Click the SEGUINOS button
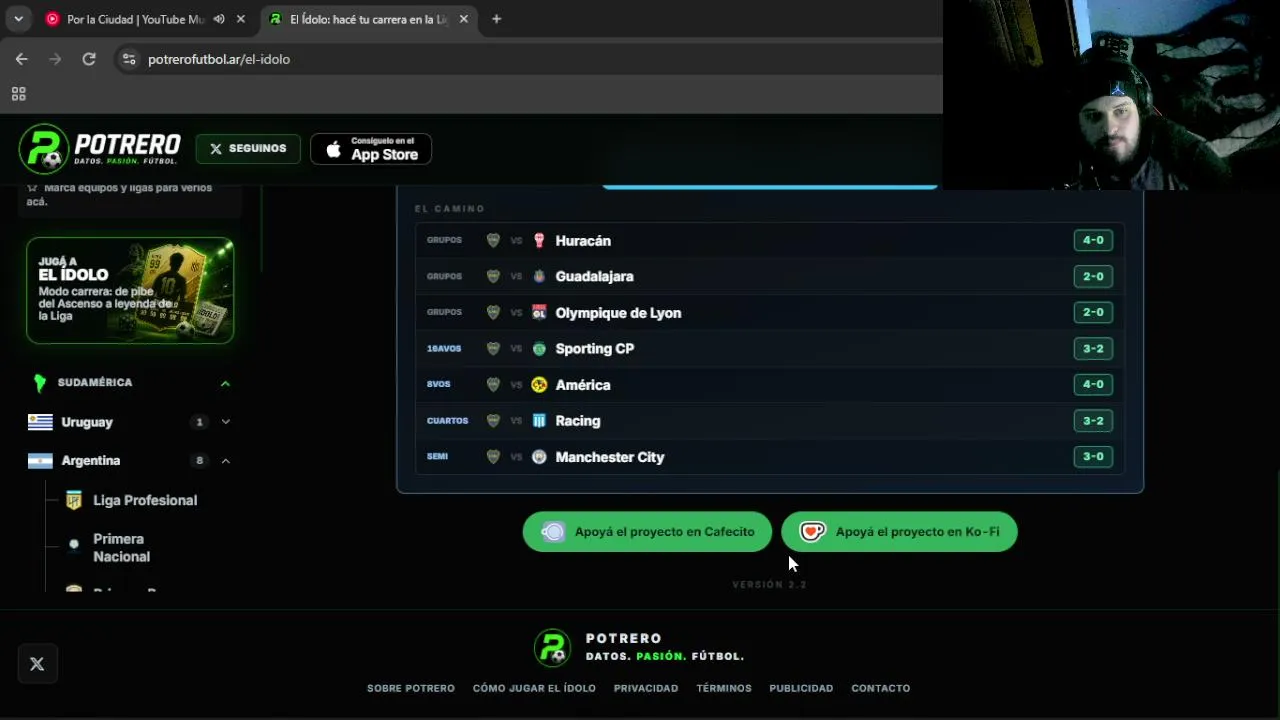This screenshot has width=1280, height=720. coord(248,148)
